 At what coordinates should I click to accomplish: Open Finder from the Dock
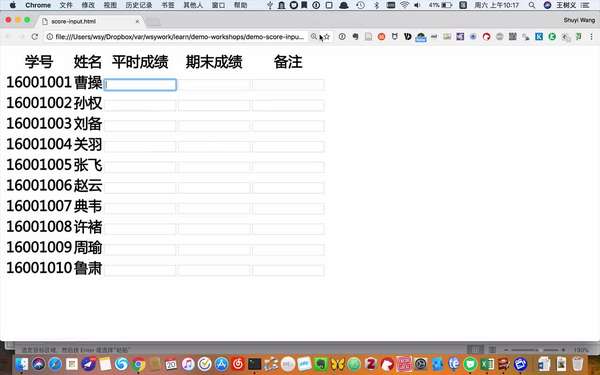22,364
